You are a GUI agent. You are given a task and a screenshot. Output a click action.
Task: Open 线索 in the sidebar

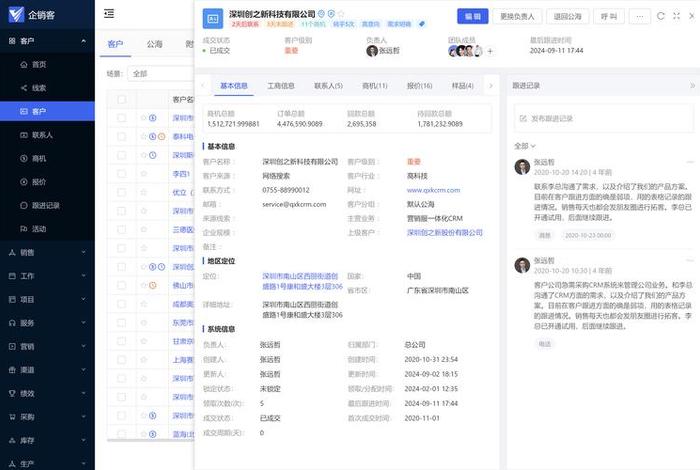coord(39,88)
